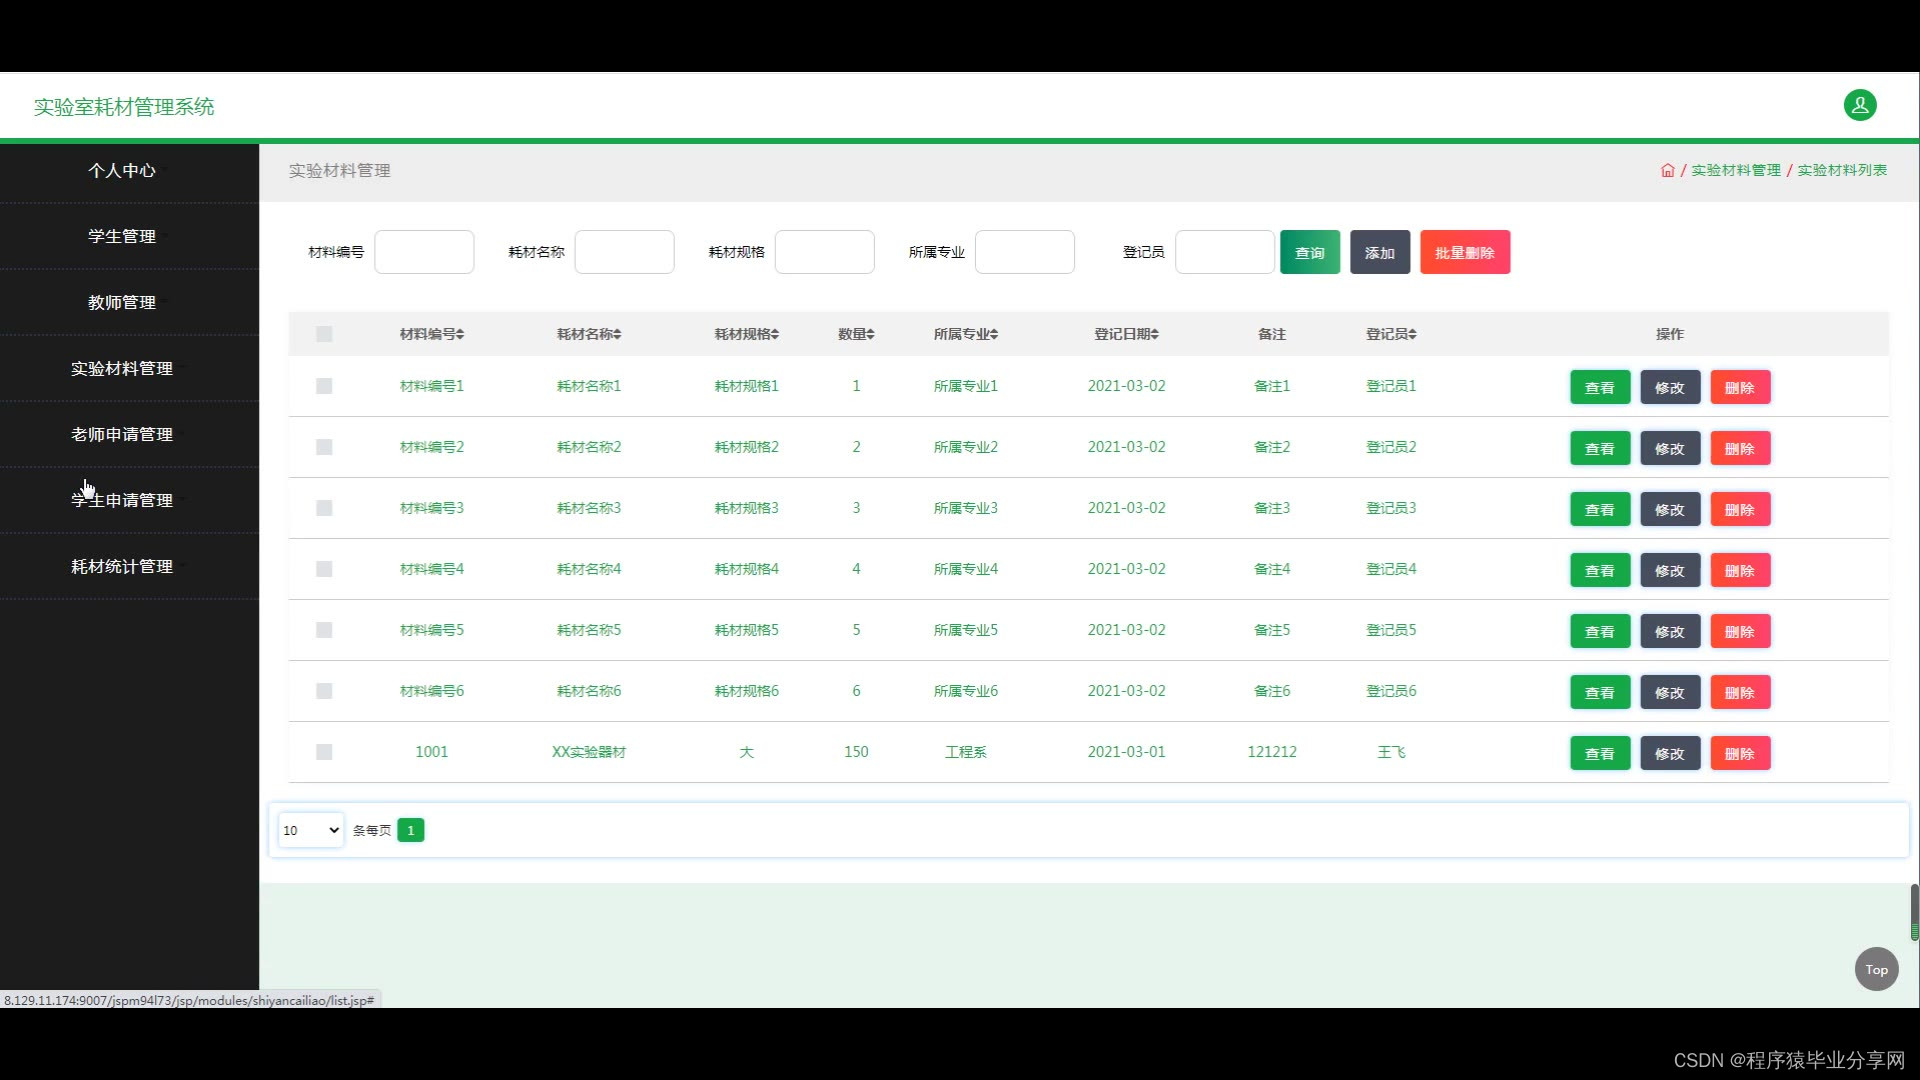Screen dimensions: 1920x1080
Task: Click the 材料编号 search input field
Action: click(424, 252)
